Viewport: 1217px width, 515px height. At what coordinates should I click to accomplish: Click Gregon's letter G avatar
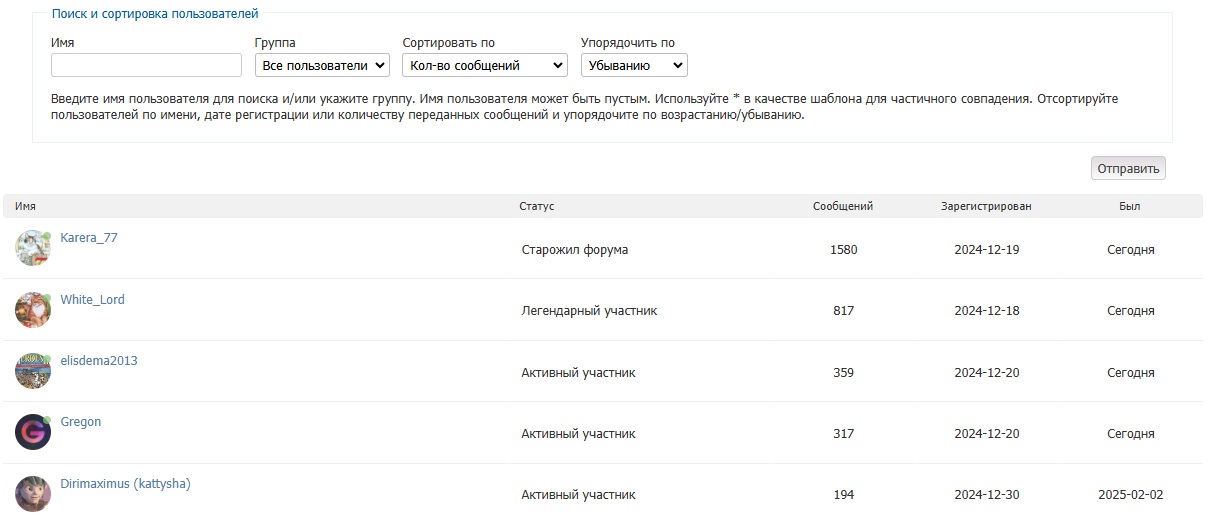click(x=32, y=432)
